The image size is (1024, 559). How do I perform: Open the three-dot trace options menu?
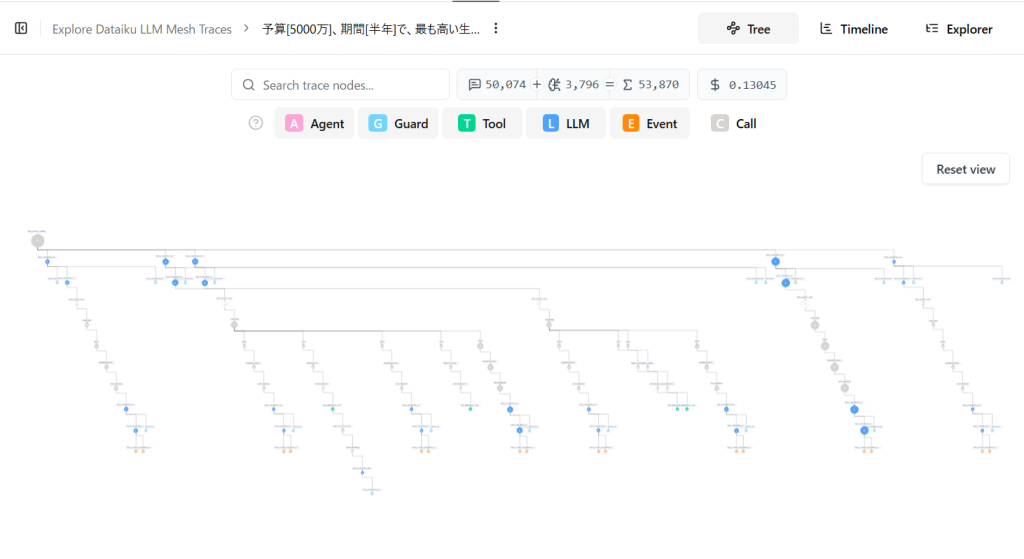click(496, 28)
